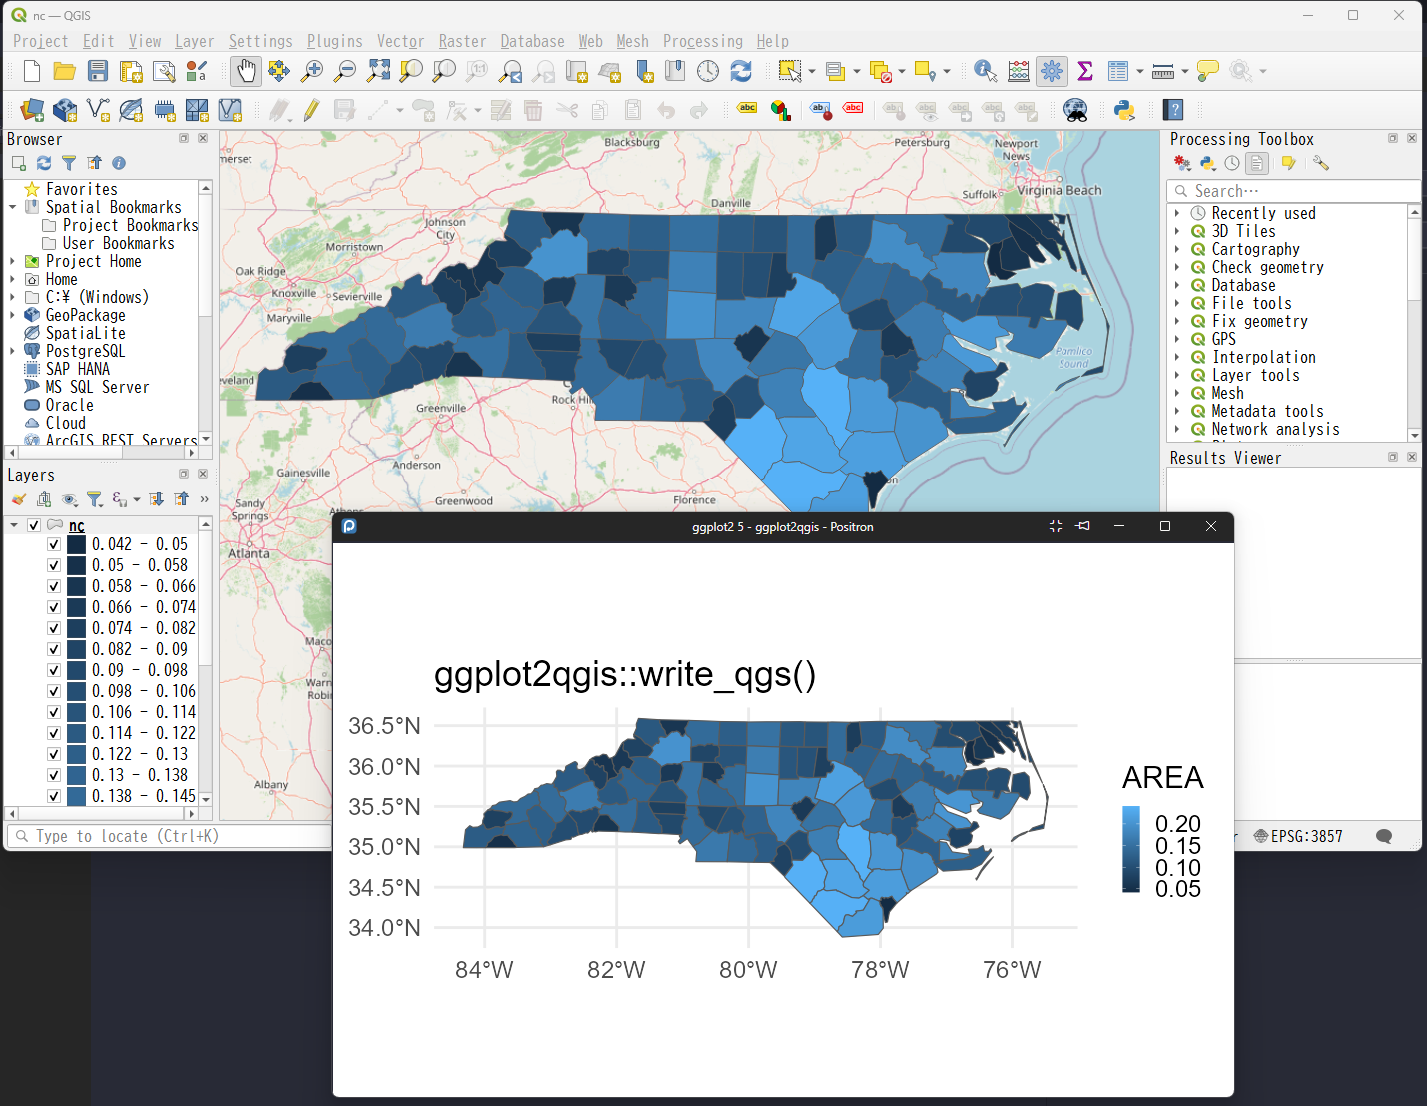Click the Browser panel refresh icon

pyautogui.click(x=44, y=163)
